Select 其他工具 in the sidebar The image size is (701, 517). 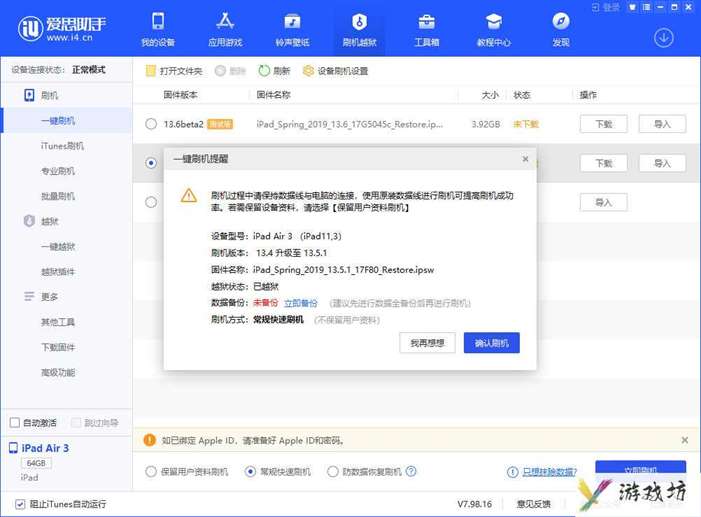click(x=58, y=322)
